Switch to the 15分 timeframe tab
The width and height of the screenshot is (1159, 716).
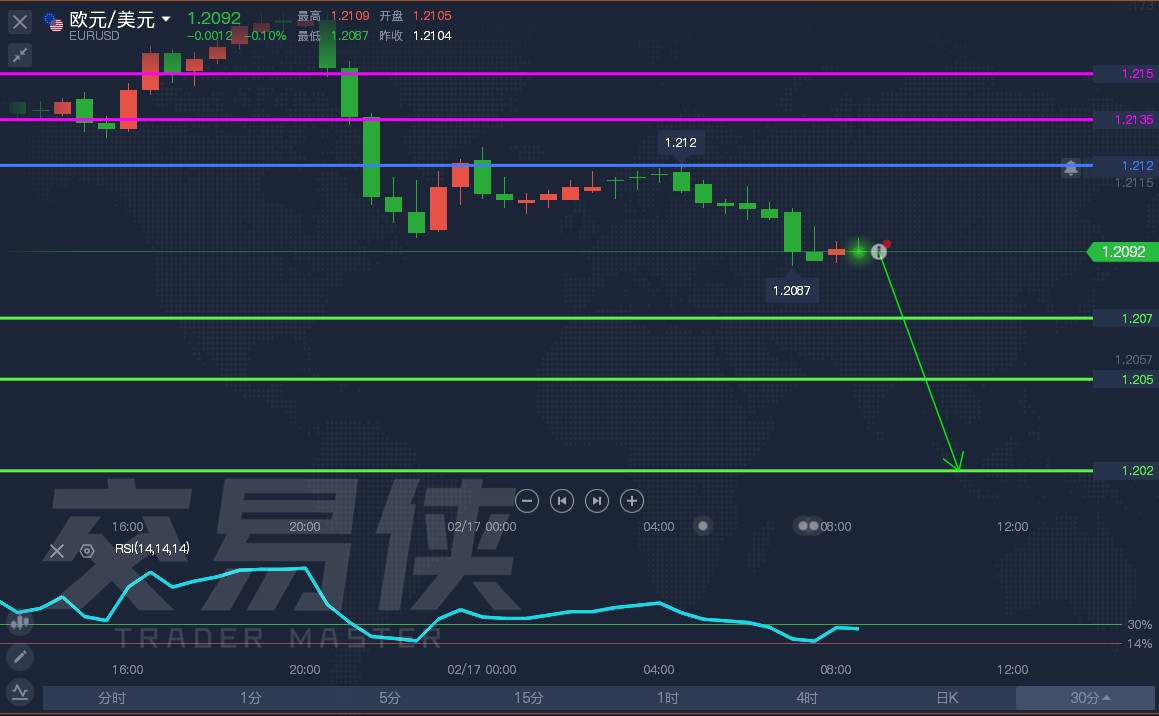[528, 698]
